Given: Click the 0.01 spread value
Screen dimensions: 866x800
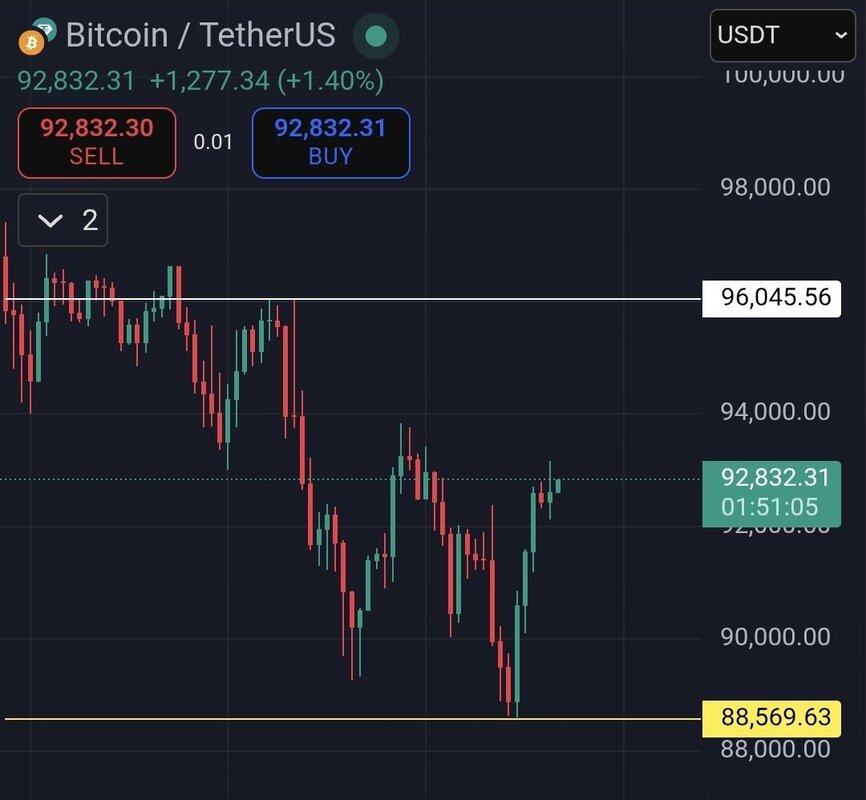Looking at the screenshot, I should (213, 142).
